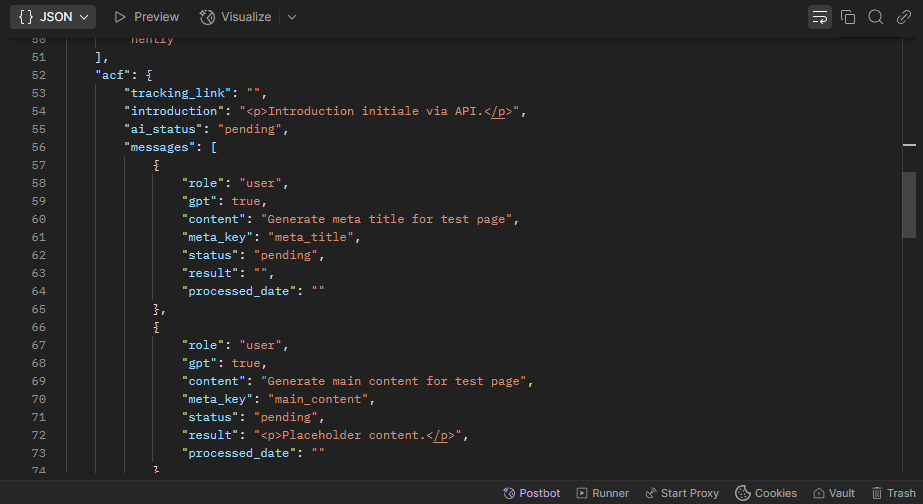Click the JSON braces icon
This screenshot has height=504, width=923.
26,17
